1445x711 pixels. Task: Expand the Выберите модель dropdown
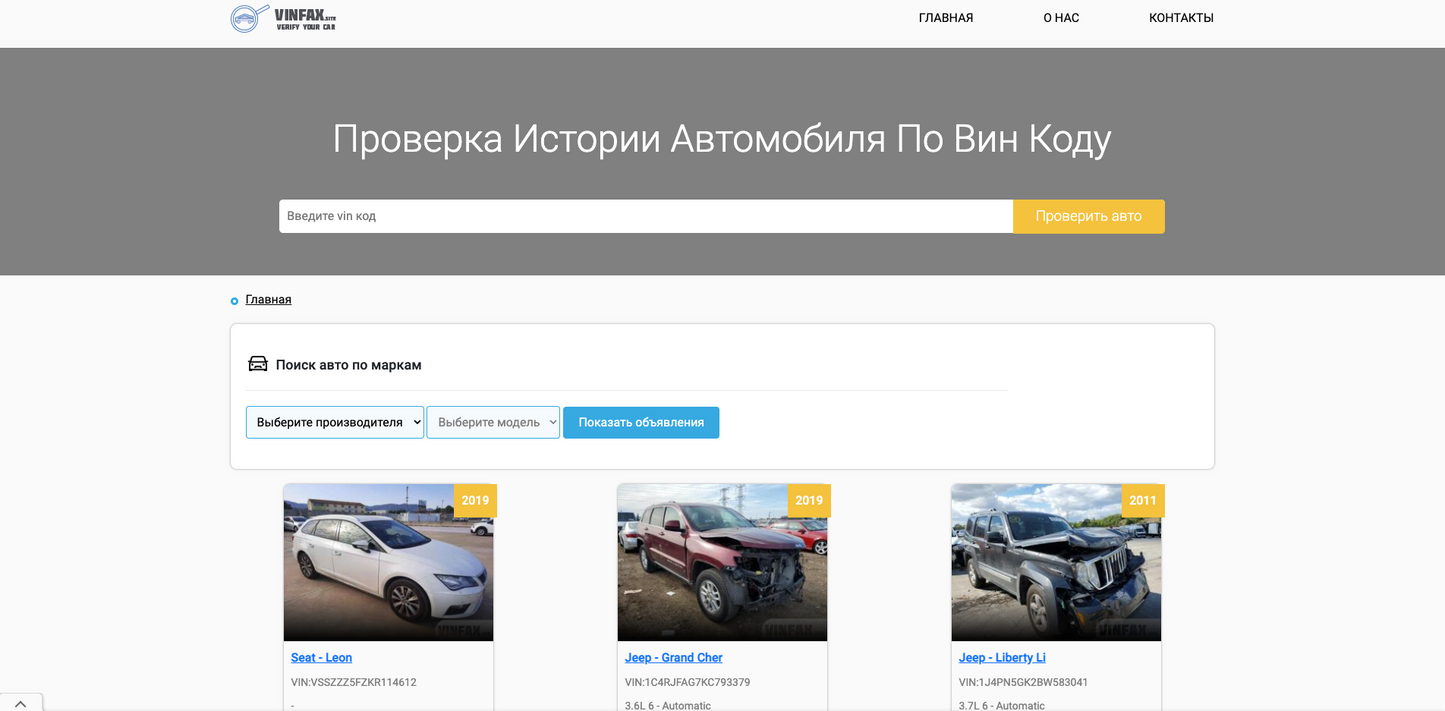[493, 422]
